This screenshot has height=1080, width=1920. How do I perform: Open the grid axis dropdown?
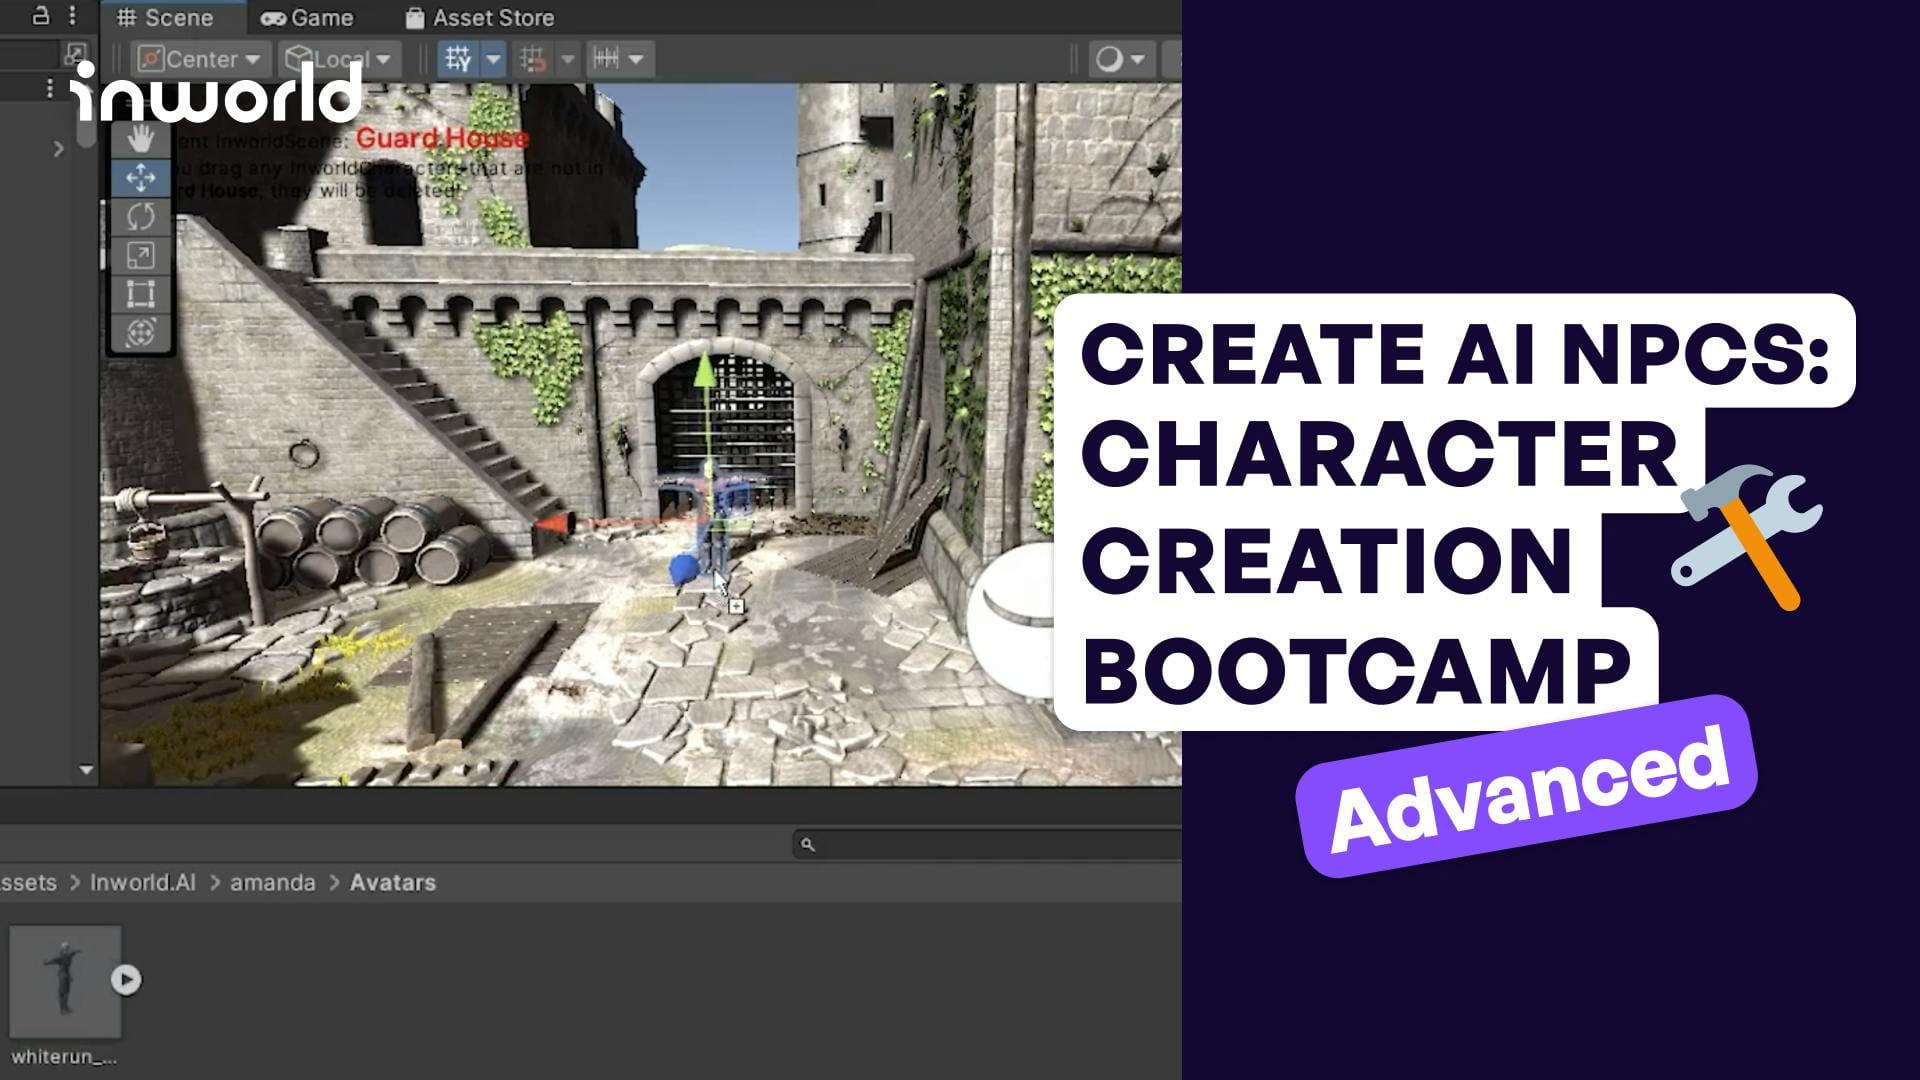(x=494, y=58)
